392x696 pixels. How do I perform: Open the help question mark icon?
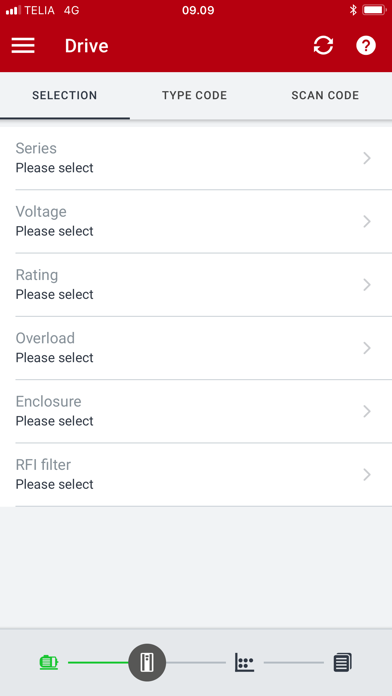pyautogui.click(x=366, y=45)
